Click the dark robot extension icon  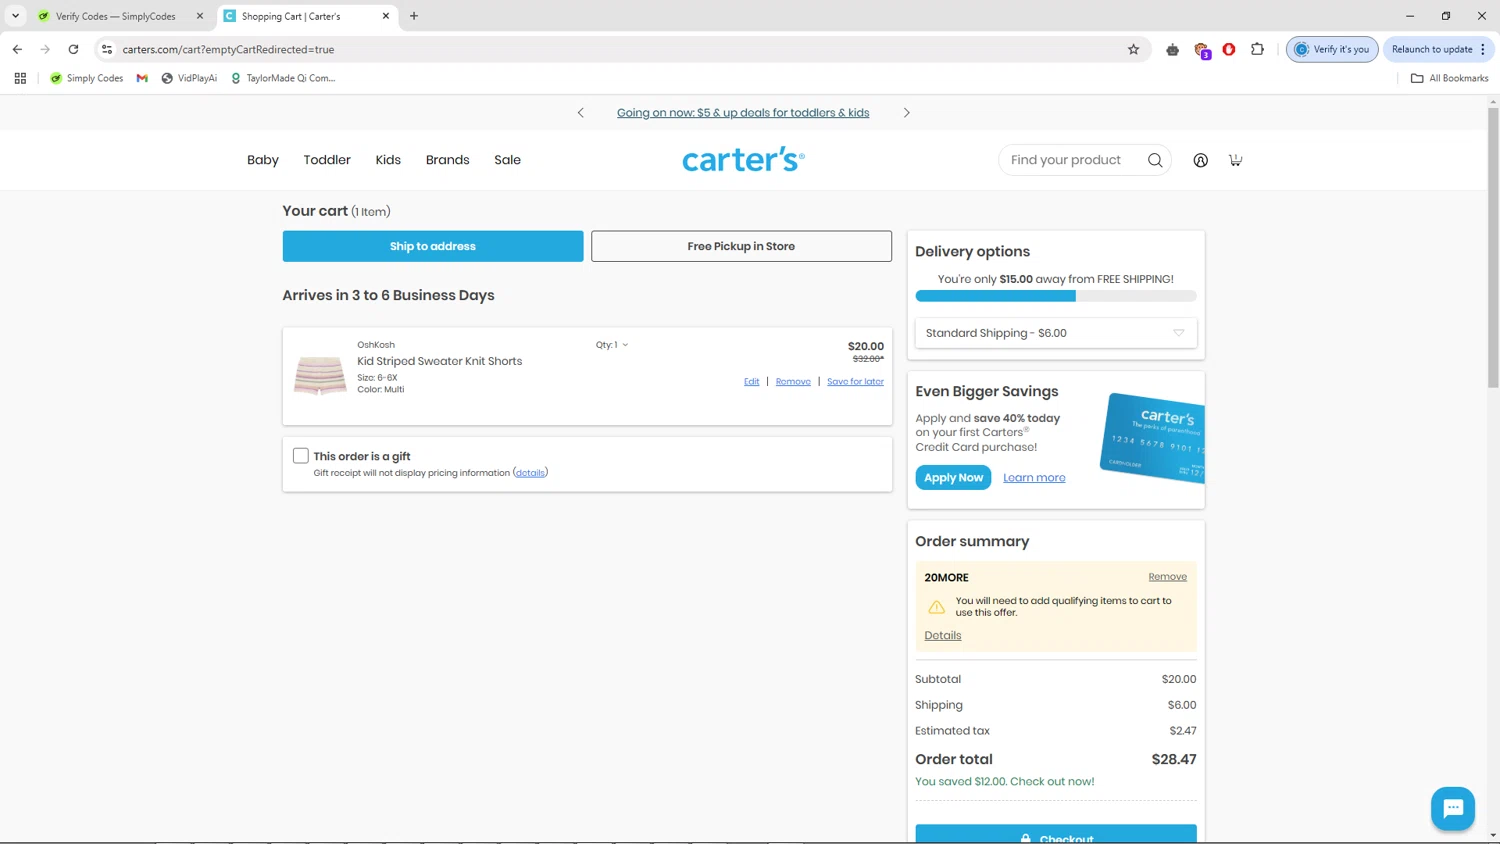pyautogui.click(x=1172, y=49)
